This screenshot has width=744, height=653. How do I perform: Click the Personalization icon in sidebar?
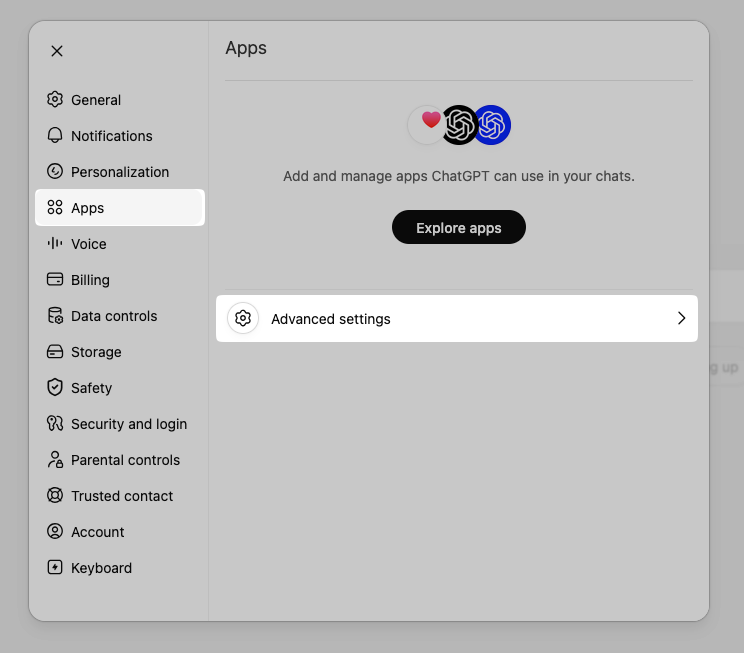pos(55,171)
